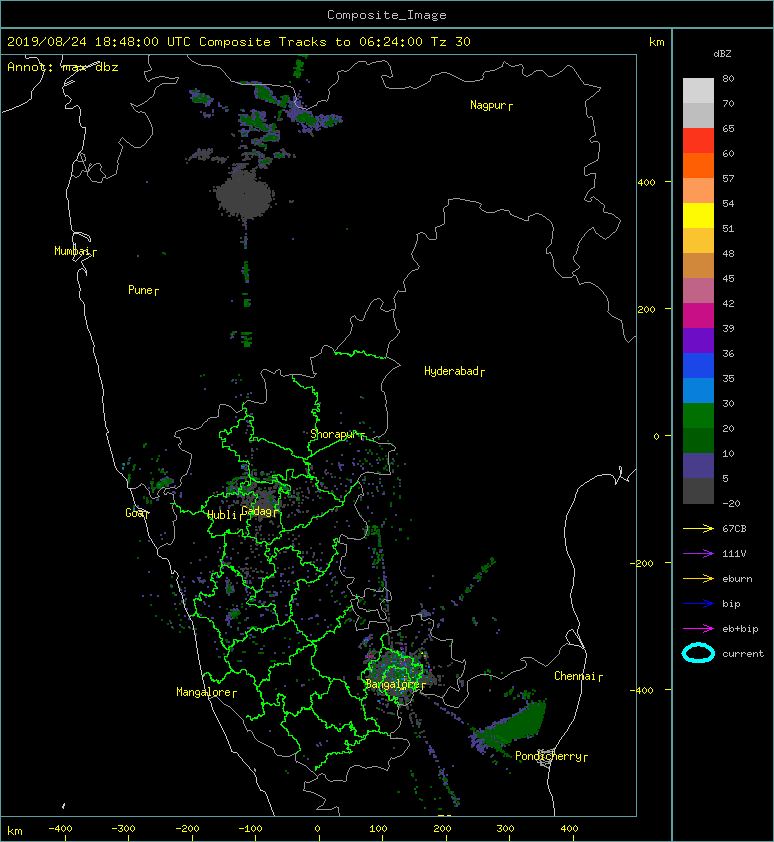This screenshot has height=842, width=774.
Task: Click the Hubli city label
Action: tap(222, 515)
